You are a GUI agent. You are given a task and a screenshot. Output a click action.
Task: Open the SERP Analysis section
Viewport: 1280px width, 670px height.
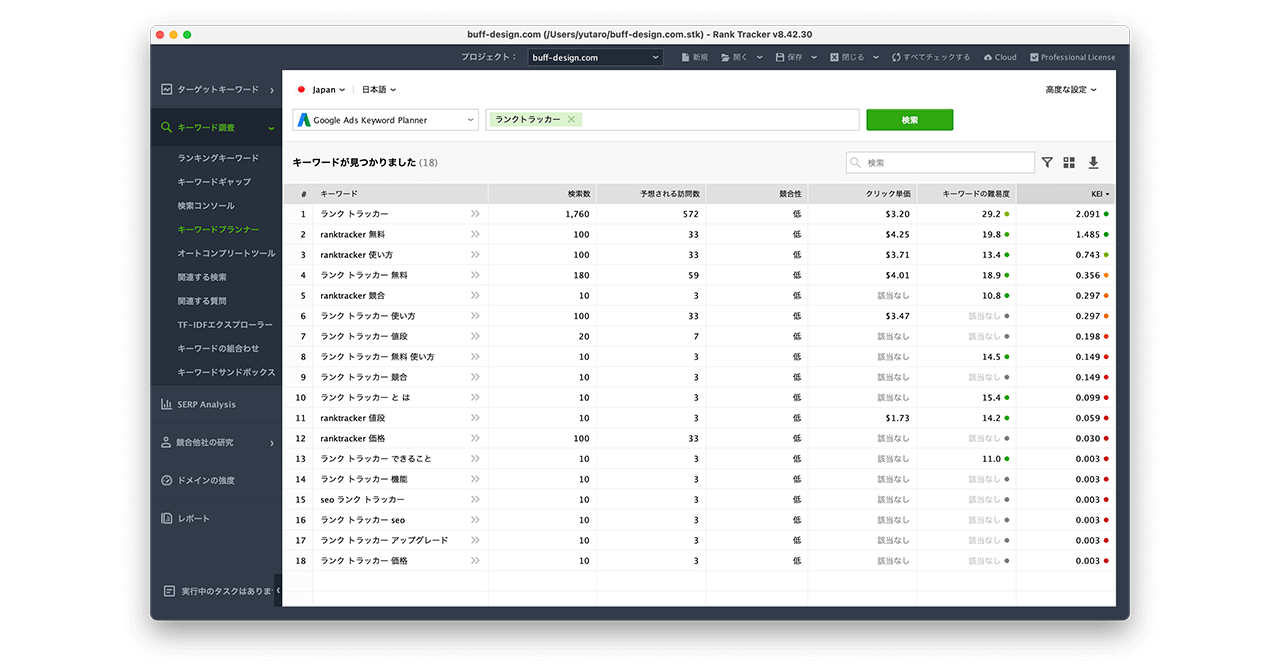[x=206, y=405]
